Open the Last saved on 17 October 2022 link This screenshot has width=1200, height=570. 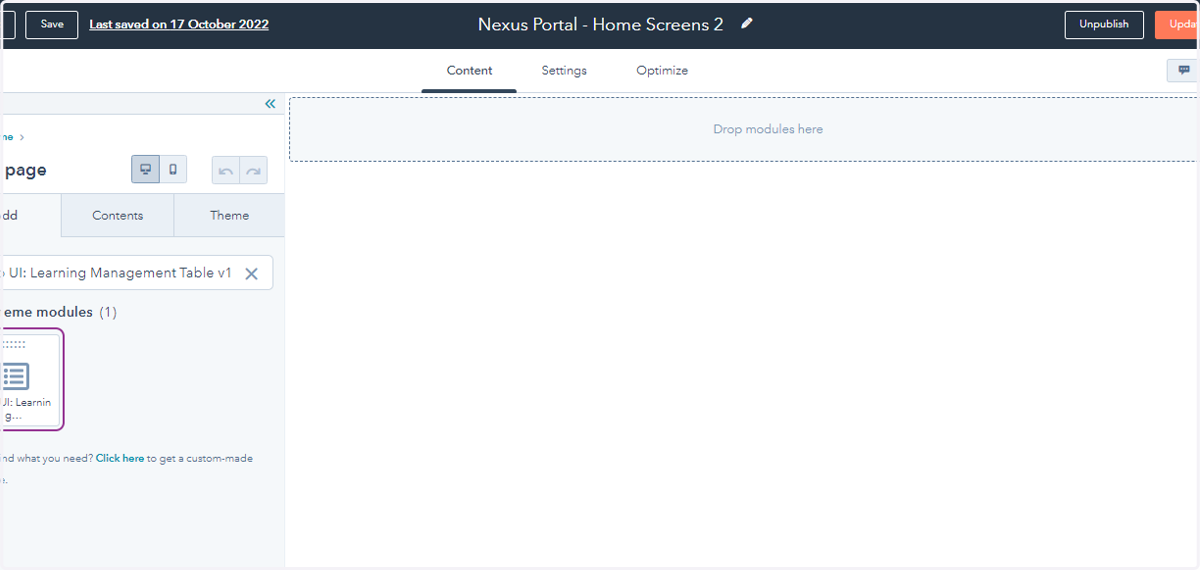coord(179,24)
